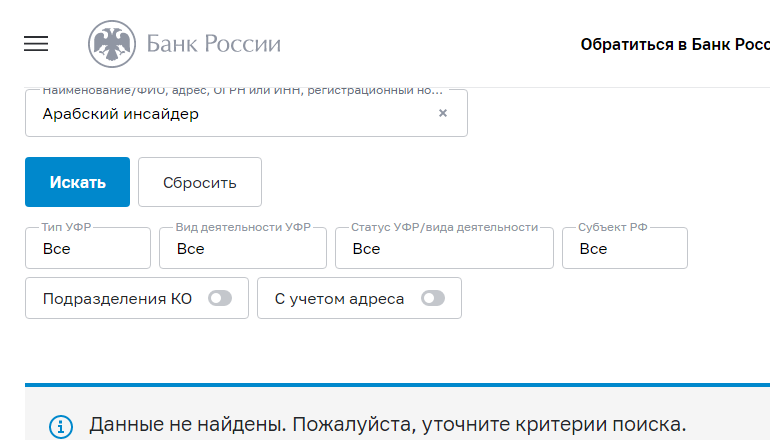Click the typed text 'Арабский инсайдер'
770x440 pixels.
click(120, 114)
